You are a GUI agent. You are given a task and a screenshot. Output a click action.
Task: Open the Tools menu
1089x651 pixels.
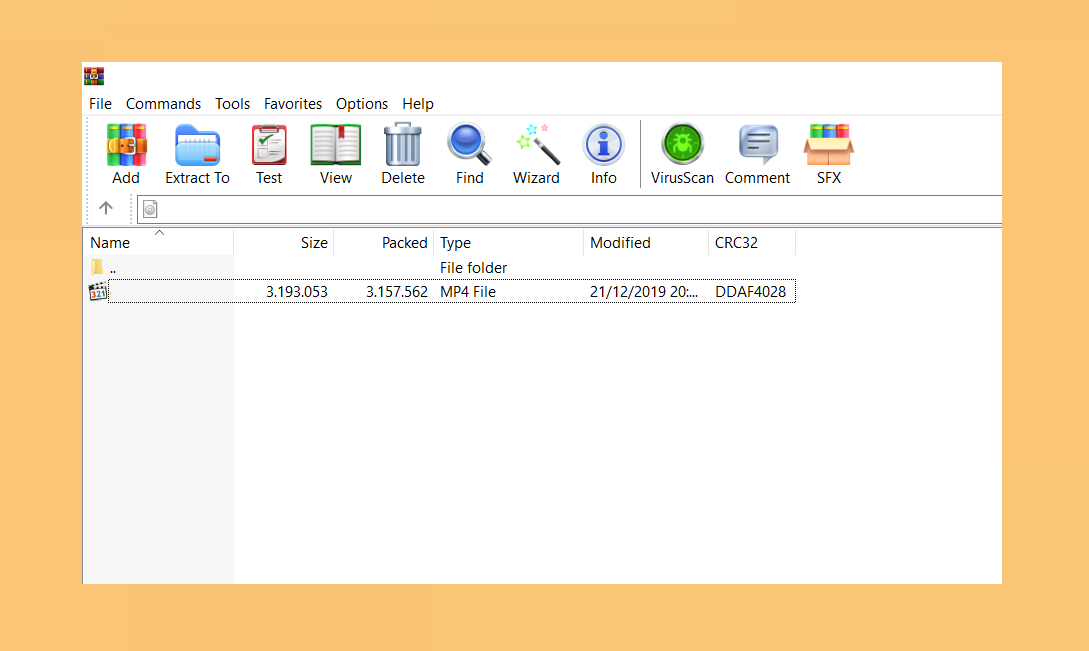pyautogui.click(x=232, y=104)
